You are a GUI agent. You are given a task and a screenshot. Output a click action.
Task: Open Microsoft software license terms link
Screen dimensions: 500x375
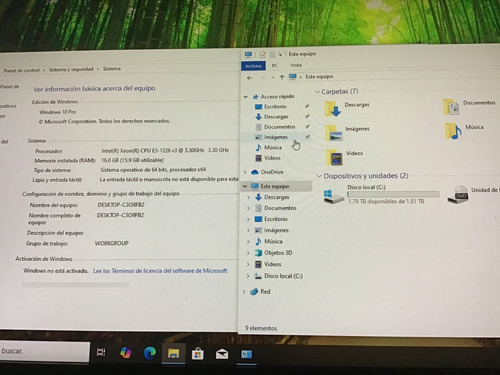click(x=160, y=271)
